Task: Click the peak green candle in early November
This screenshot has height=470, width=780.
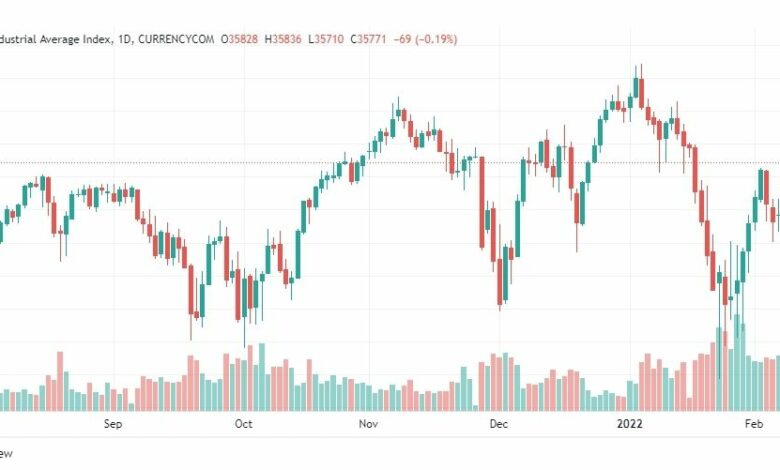Action: (398, 112)
